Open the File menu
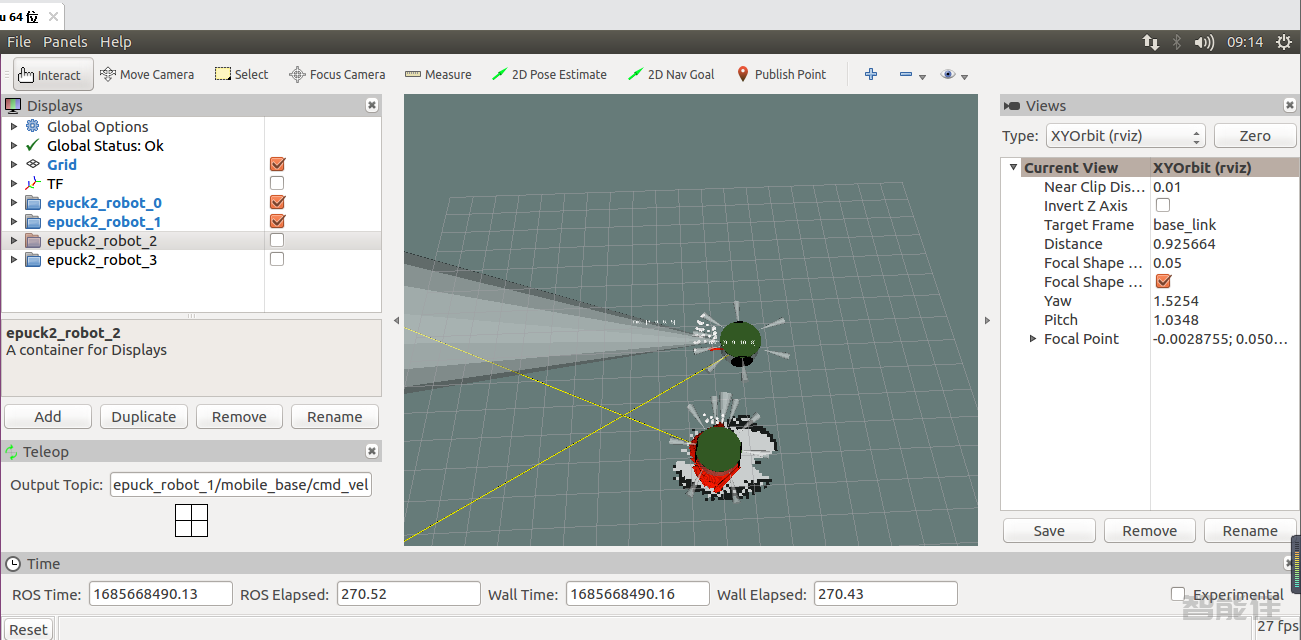 (x=19, y=42)
